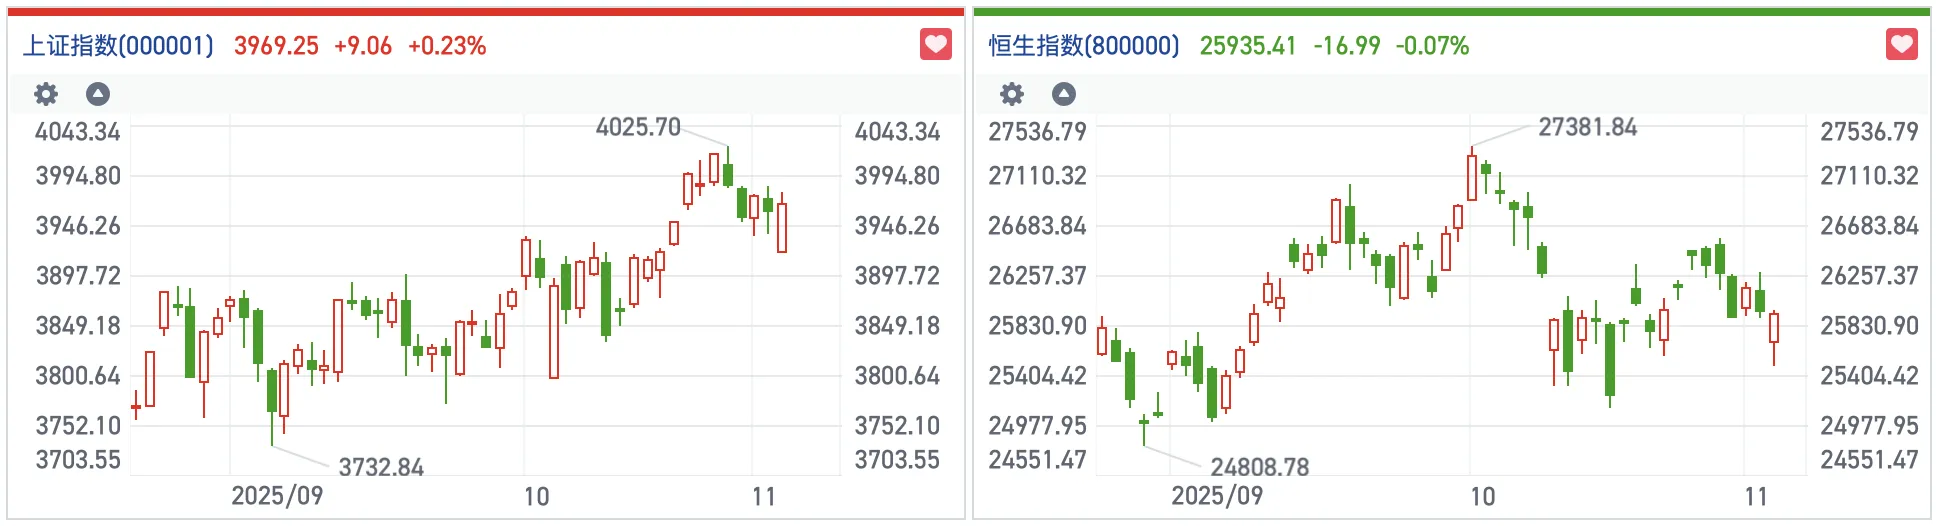
Task: Click month 10 marker on 恒生指数 chart
Action: click(x=1482, y=496)
